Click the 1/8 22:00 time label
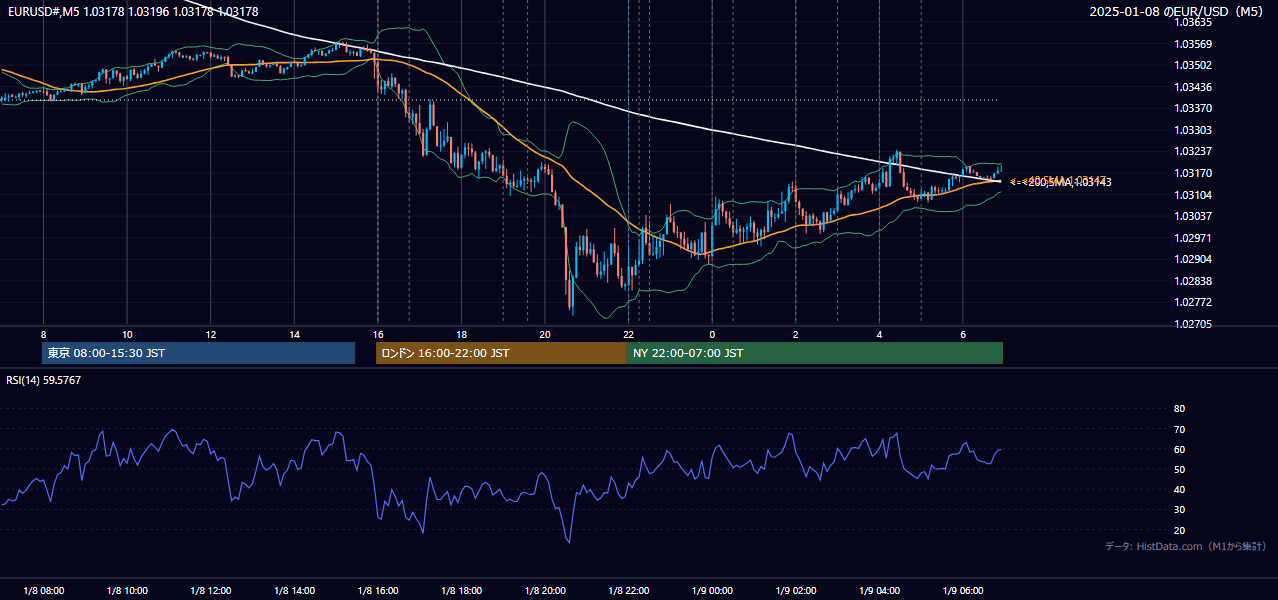 pos(628,590)
